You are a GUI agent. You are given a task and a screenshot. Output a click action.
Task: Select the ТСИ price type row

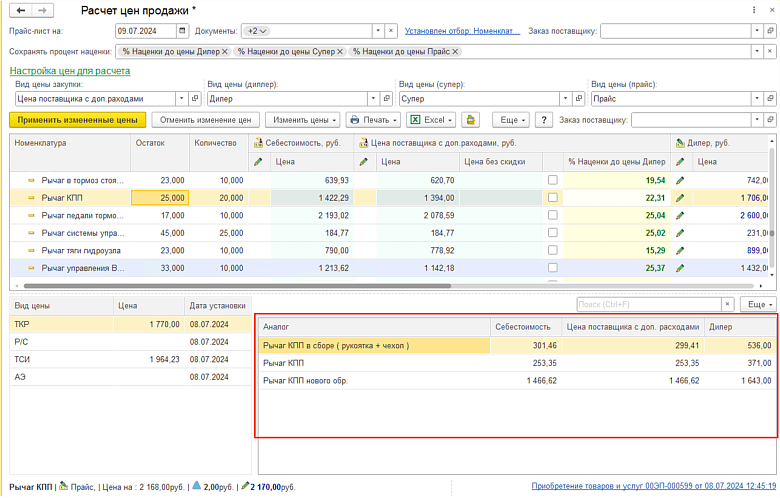[x=130, y=359]
